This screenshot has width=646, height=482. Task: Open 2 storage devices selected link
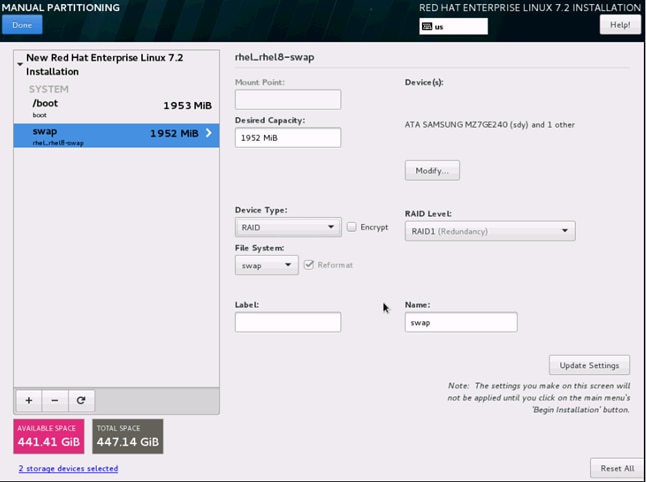click(68, 468)
